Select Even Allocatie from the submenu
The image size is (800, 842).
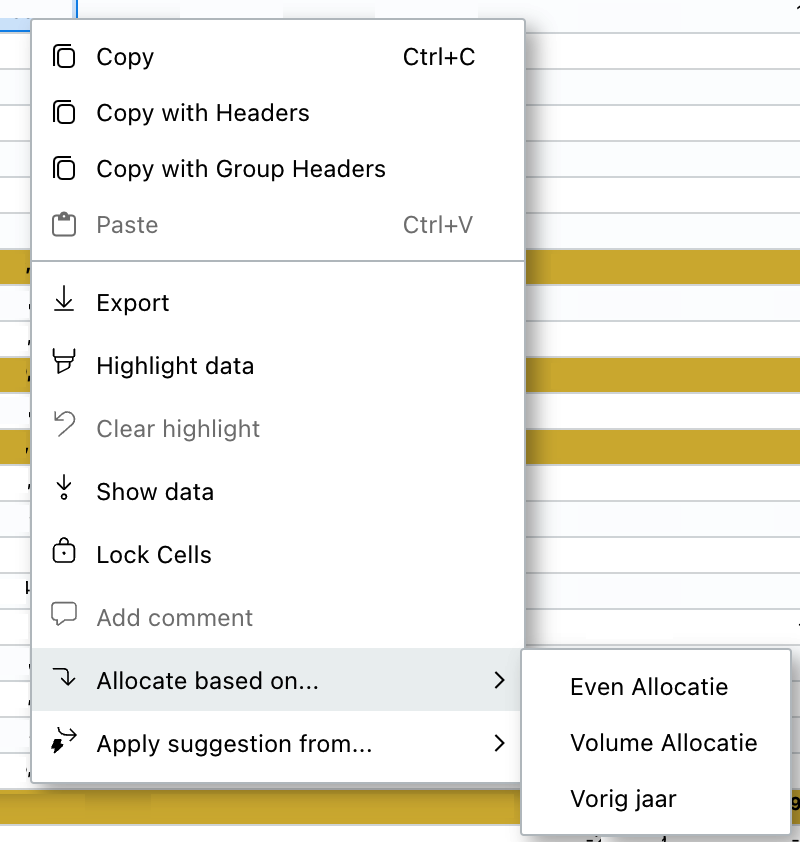649,687
